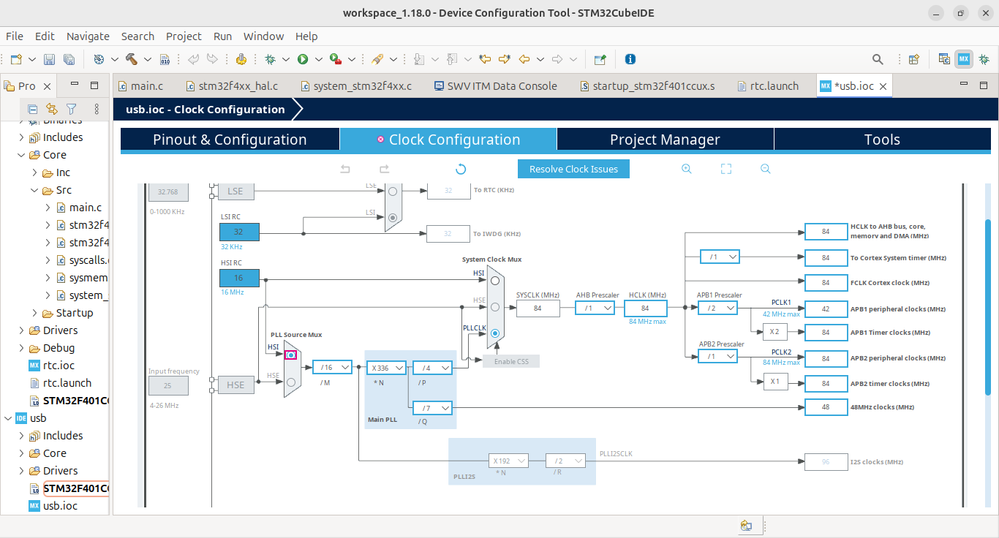This screenshot has height=538, width=999.
Task: Click the build hammer icon
Action: (x=131, y=60)
